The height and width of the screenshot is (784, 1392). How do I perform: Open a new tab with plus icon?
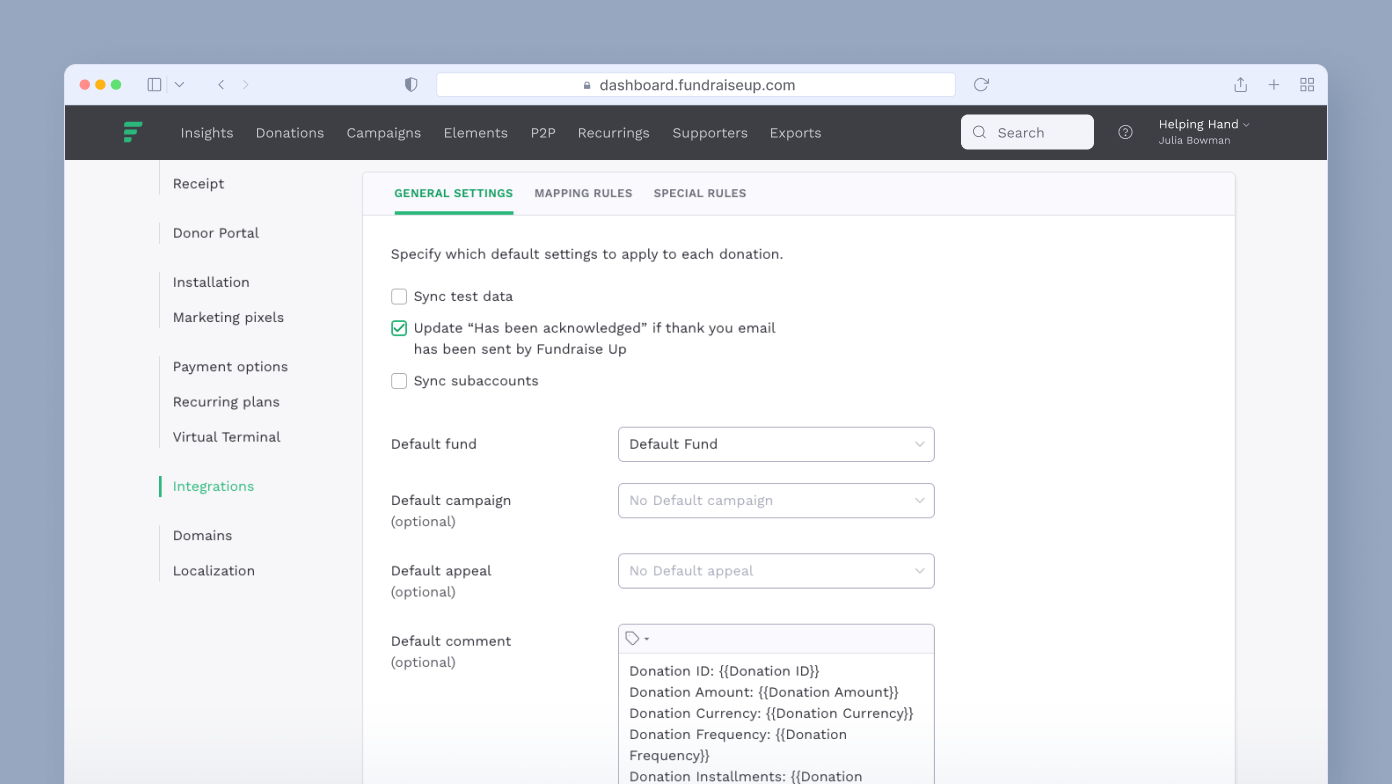pos(1274,85)
